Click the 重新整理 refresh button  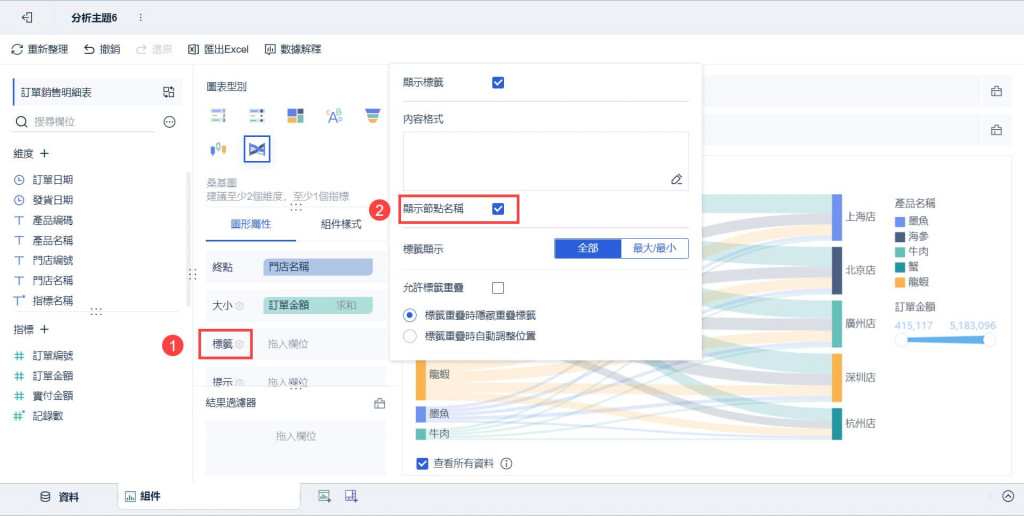coord(40,49)
